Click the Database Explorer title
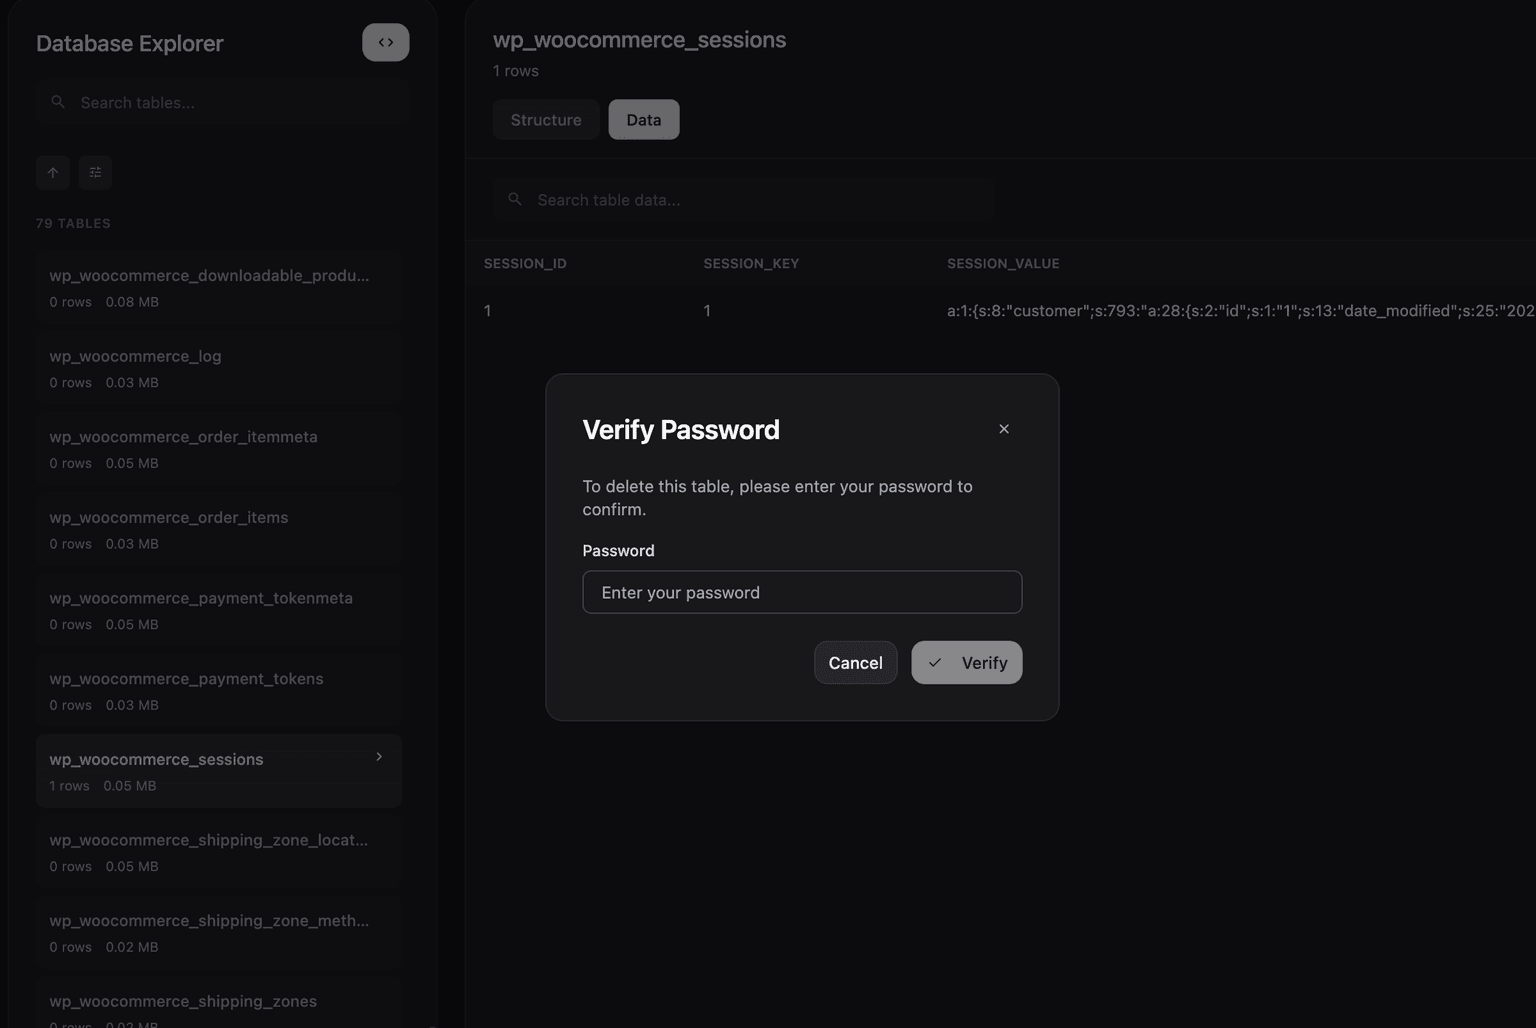Image resolution: width=1536 pixels, height=1028 pixels. click(x=129, y=43)
